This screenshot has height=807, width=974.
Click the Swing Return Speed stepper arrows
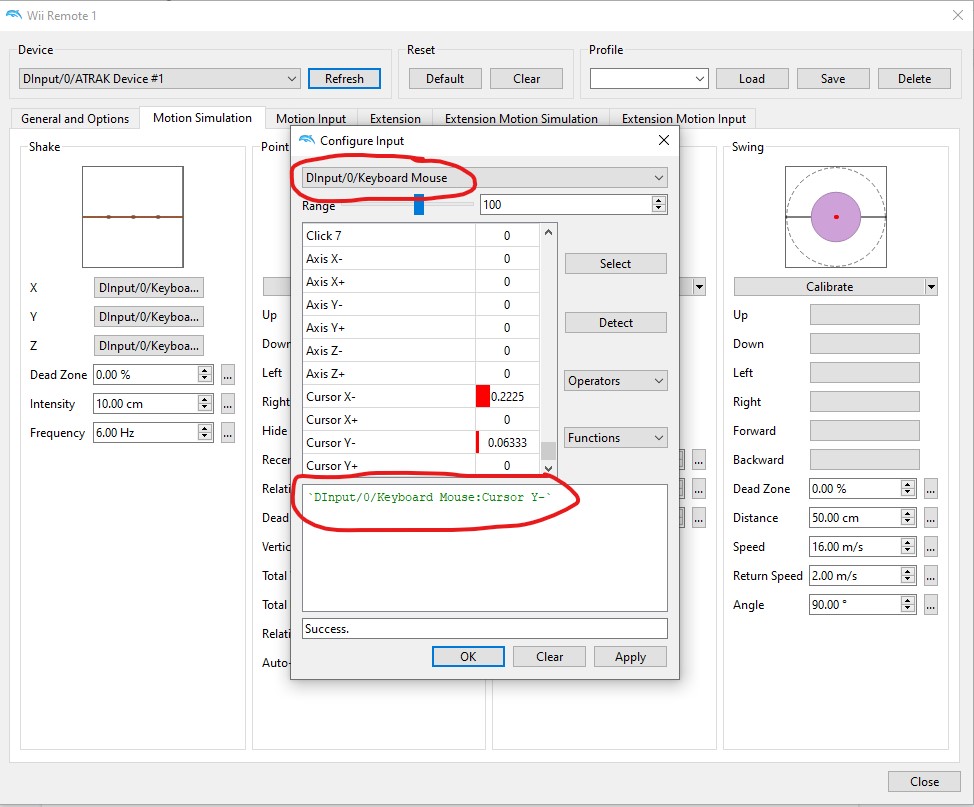click(908, 576)
